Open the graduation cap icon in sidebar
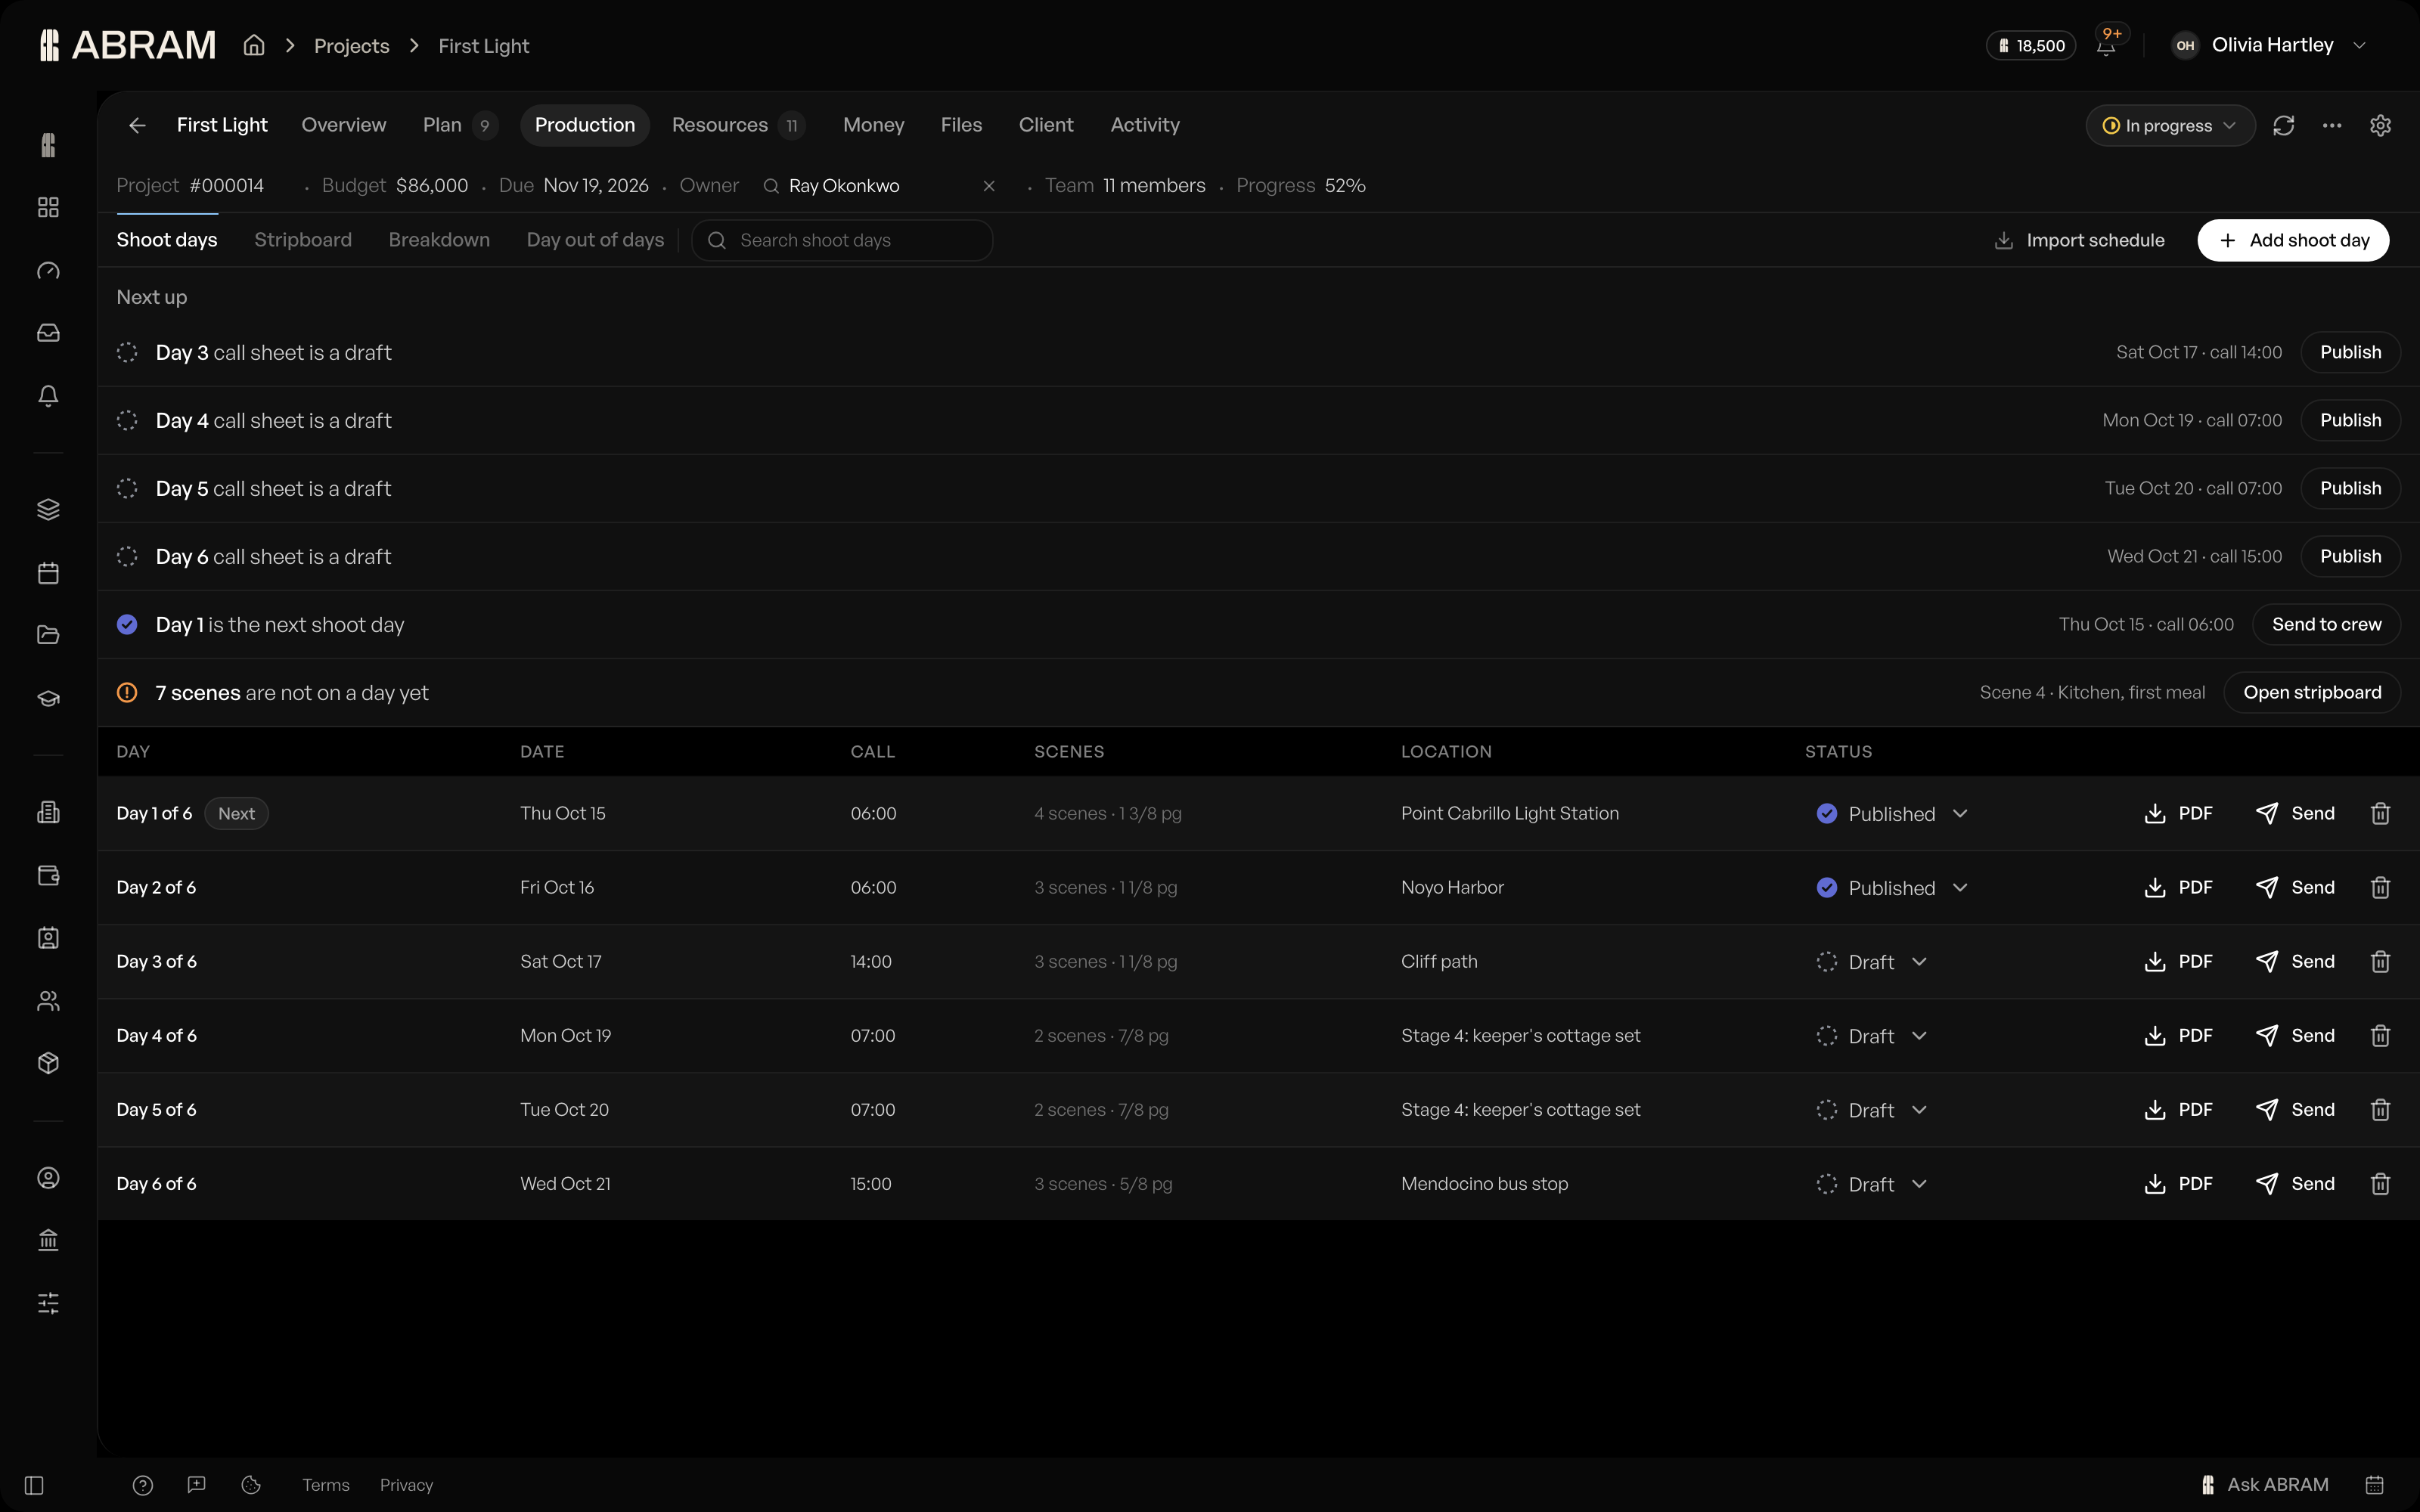2420x1512 pixels. pyautogui.click(x=48, y=698)
